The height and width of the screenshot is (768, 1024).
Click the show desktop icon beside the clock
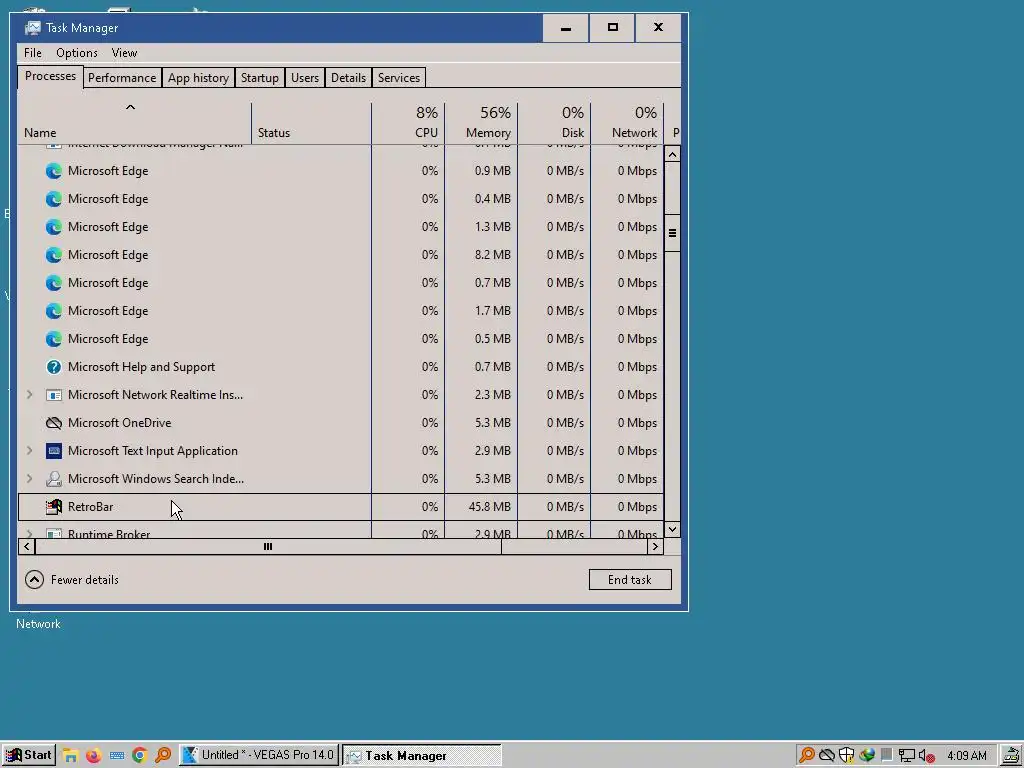(1012, 756)
